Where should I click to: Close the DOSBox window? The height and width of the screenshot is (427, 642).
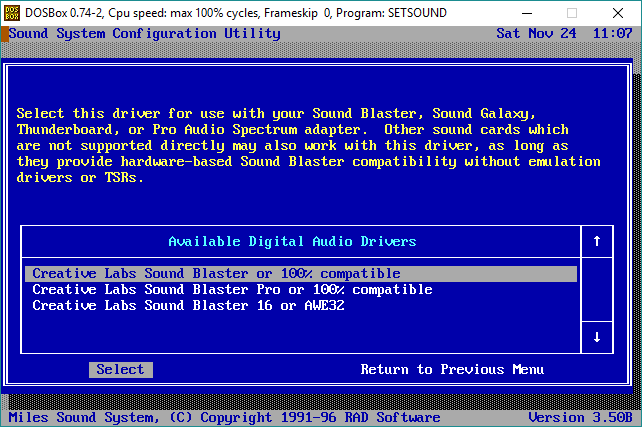point(618,13)
